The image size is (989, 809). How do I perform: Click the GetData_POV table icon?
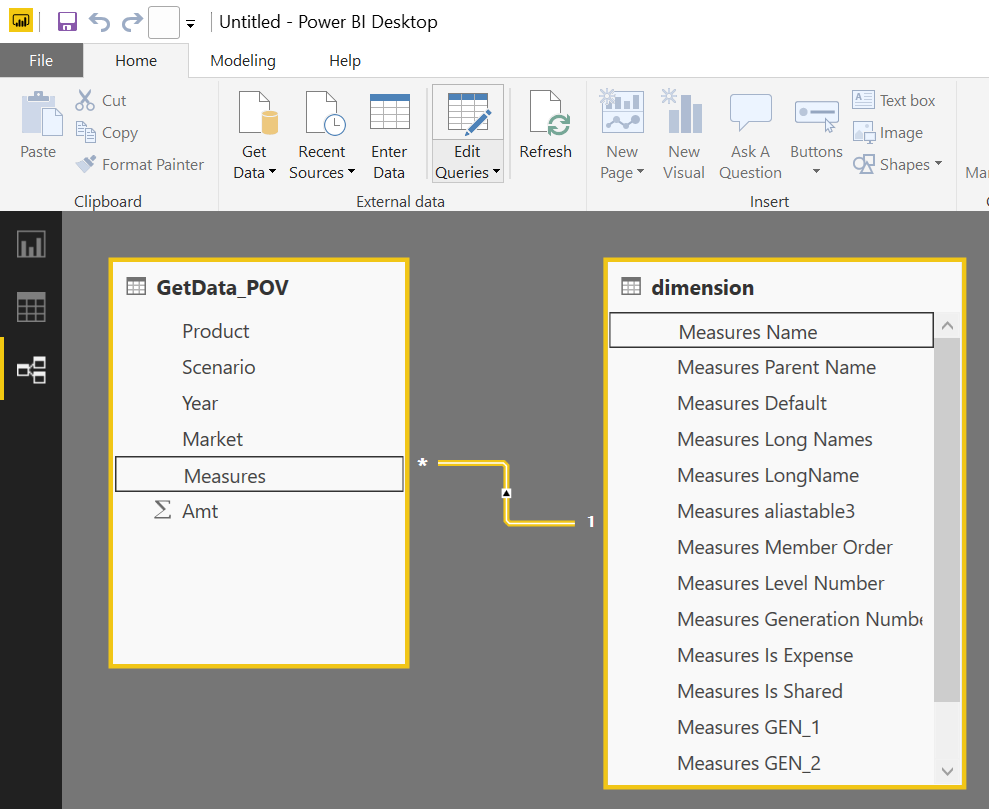point(136,287)
